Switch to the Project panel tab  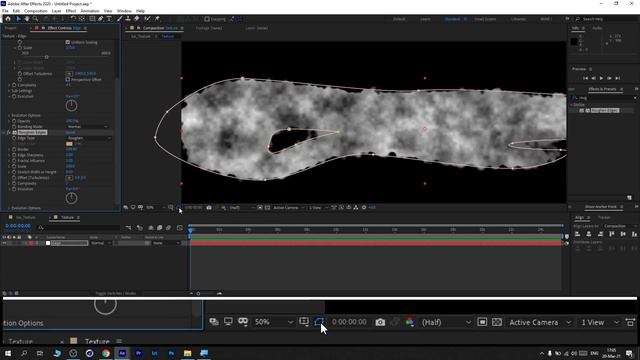(x=11, y=28)
